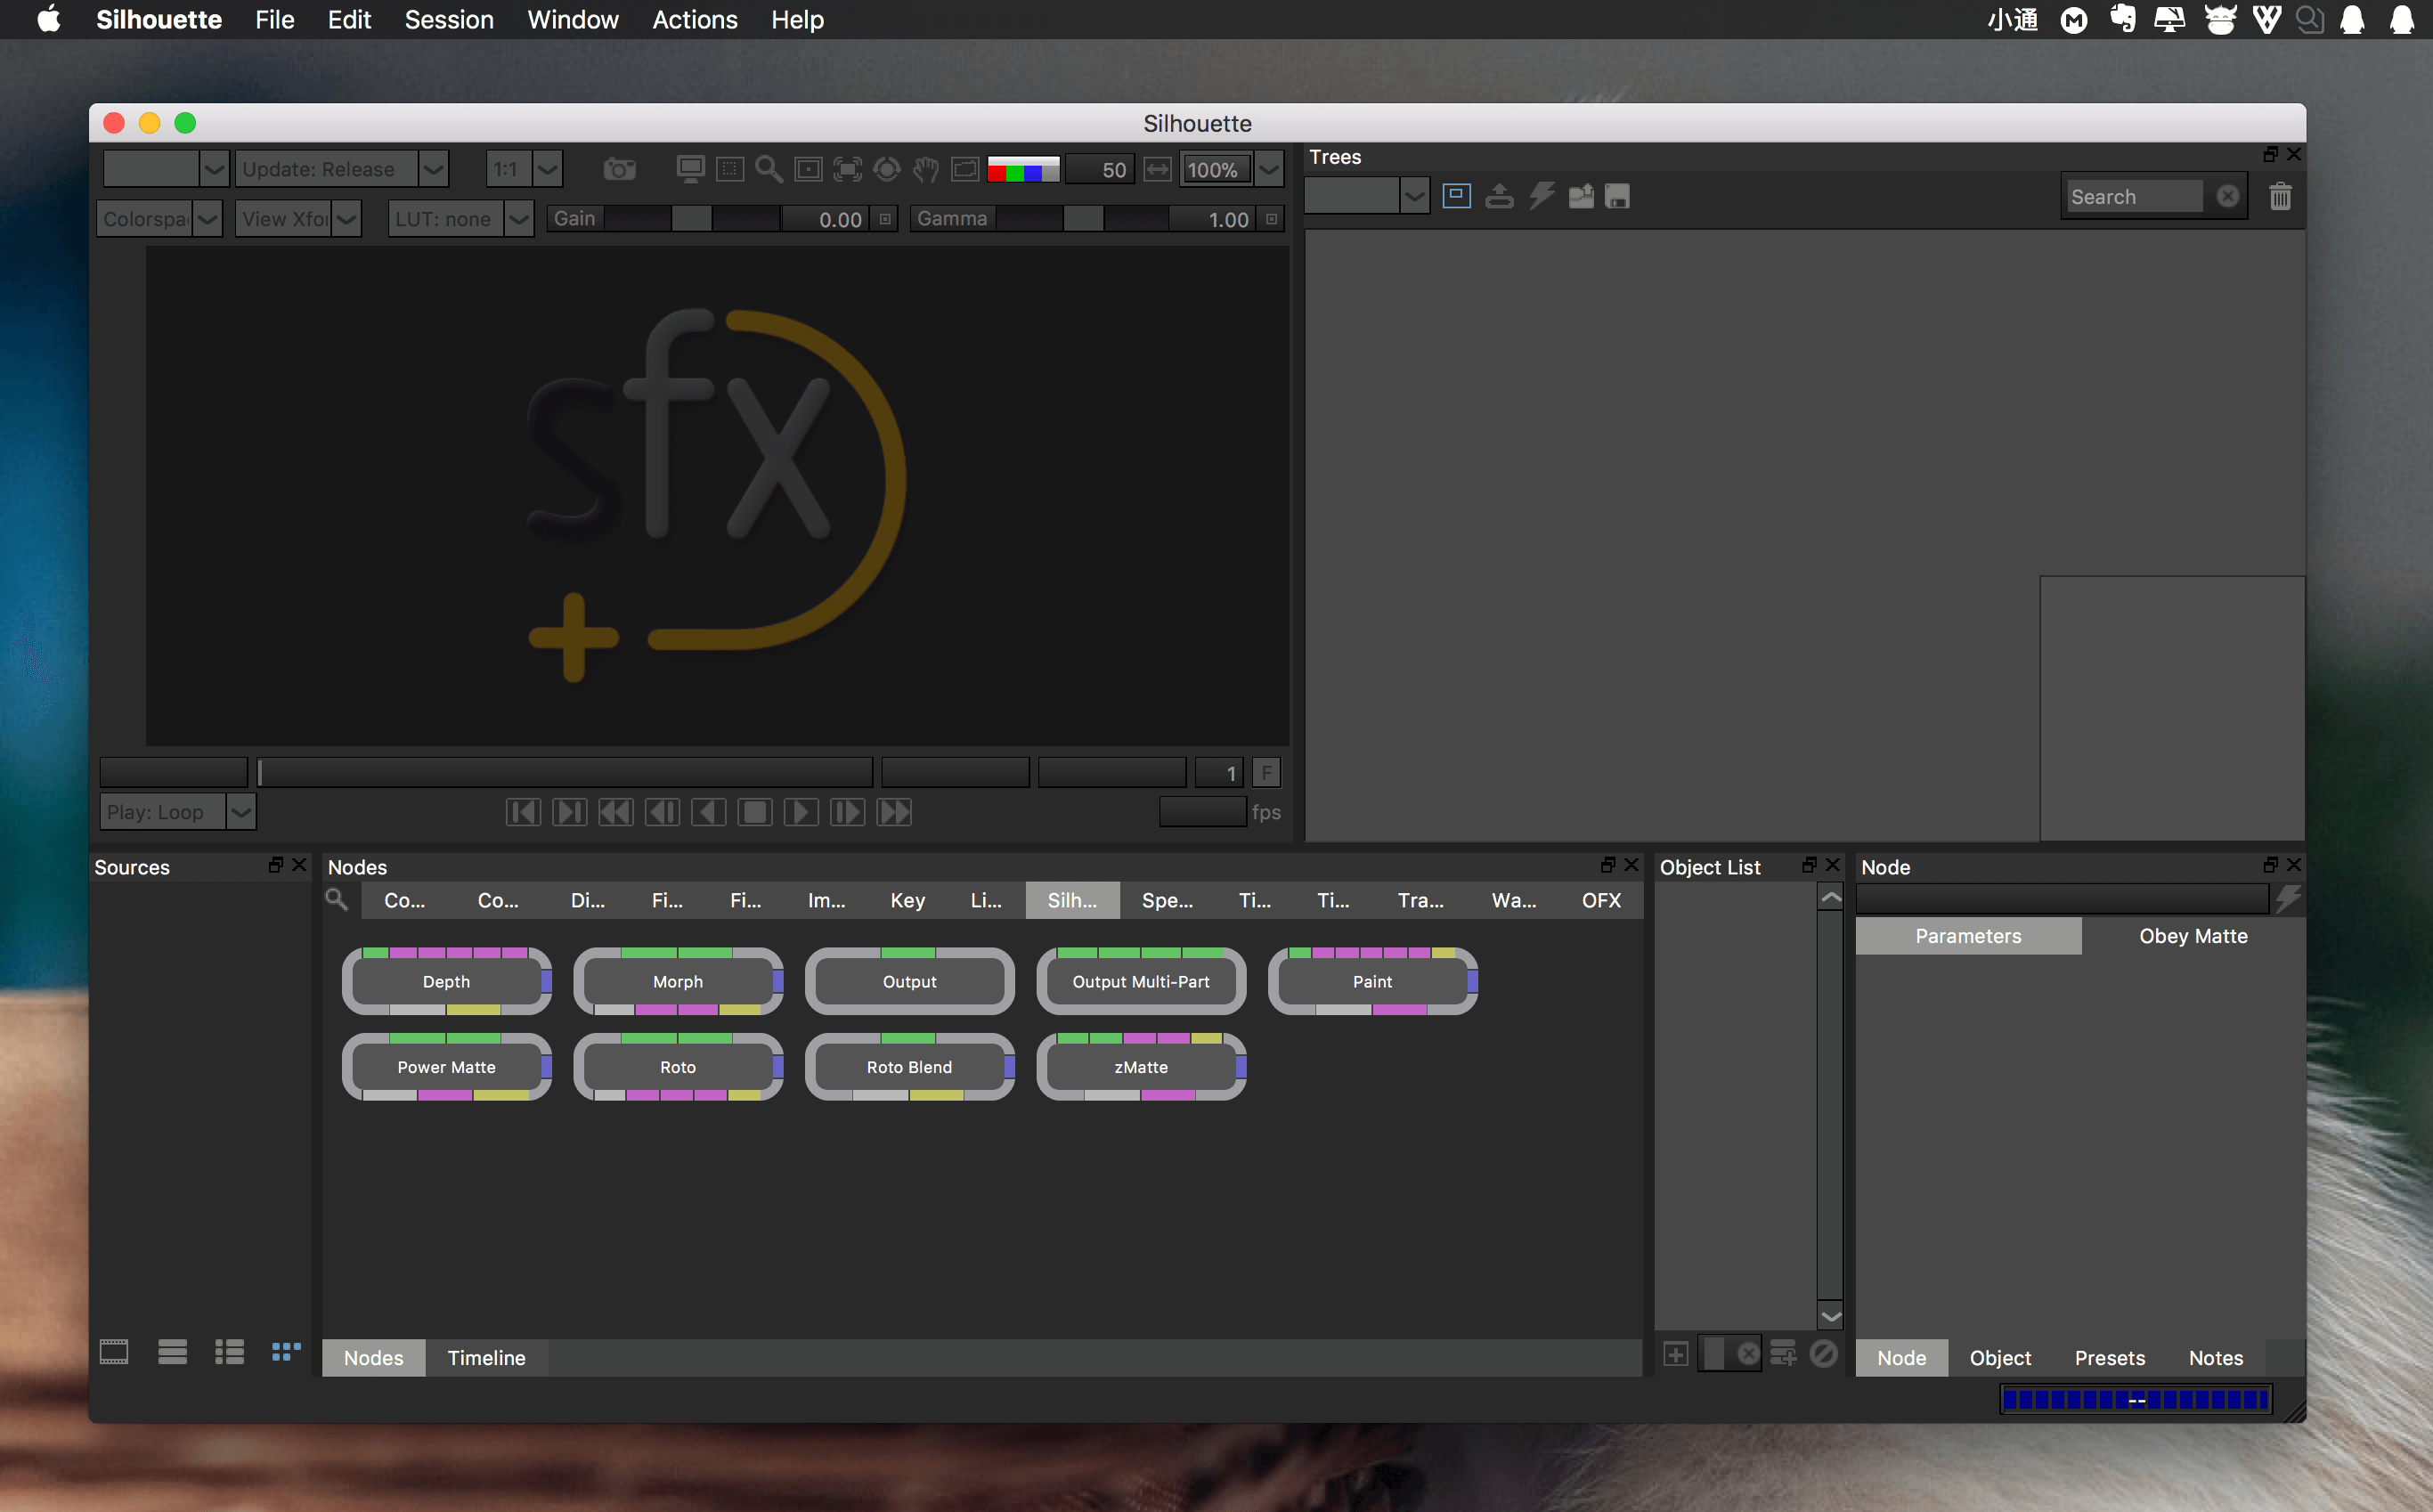Click the add-layer icon in Object List footer
The height and width of the screenshot is (1512, 2433).
pyautogui.click(x=1783, y=1354)
